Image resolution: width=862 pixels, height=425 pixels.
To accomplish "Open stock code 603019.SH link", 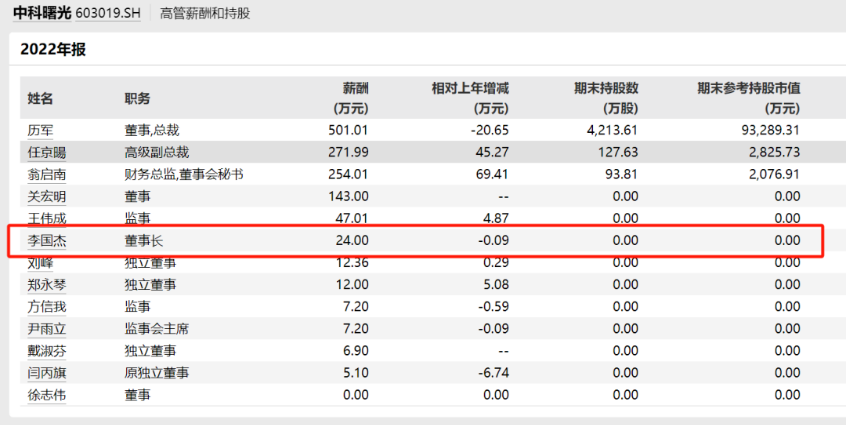I will pyautogui.click(x=107, y=13).
